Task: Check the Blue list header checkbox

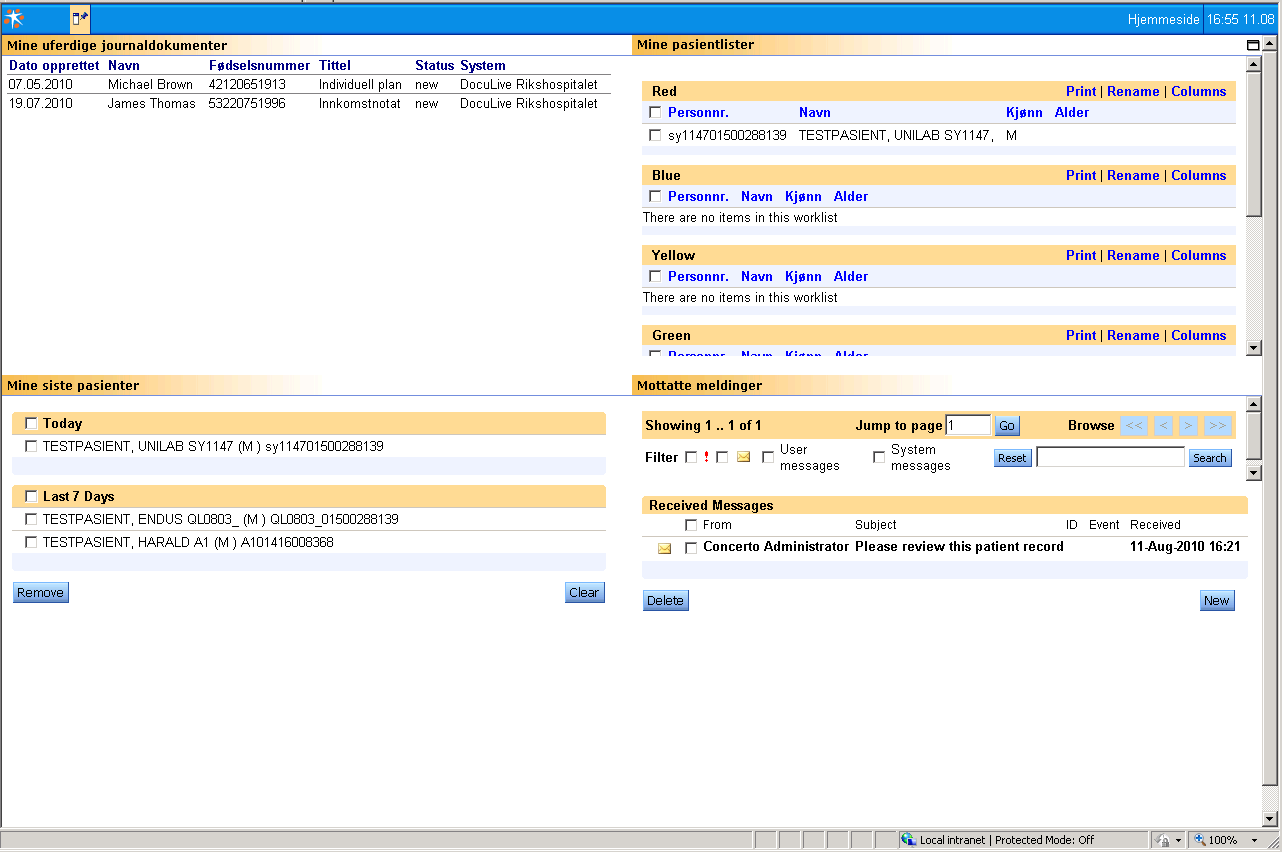Action: coord(655,196)
